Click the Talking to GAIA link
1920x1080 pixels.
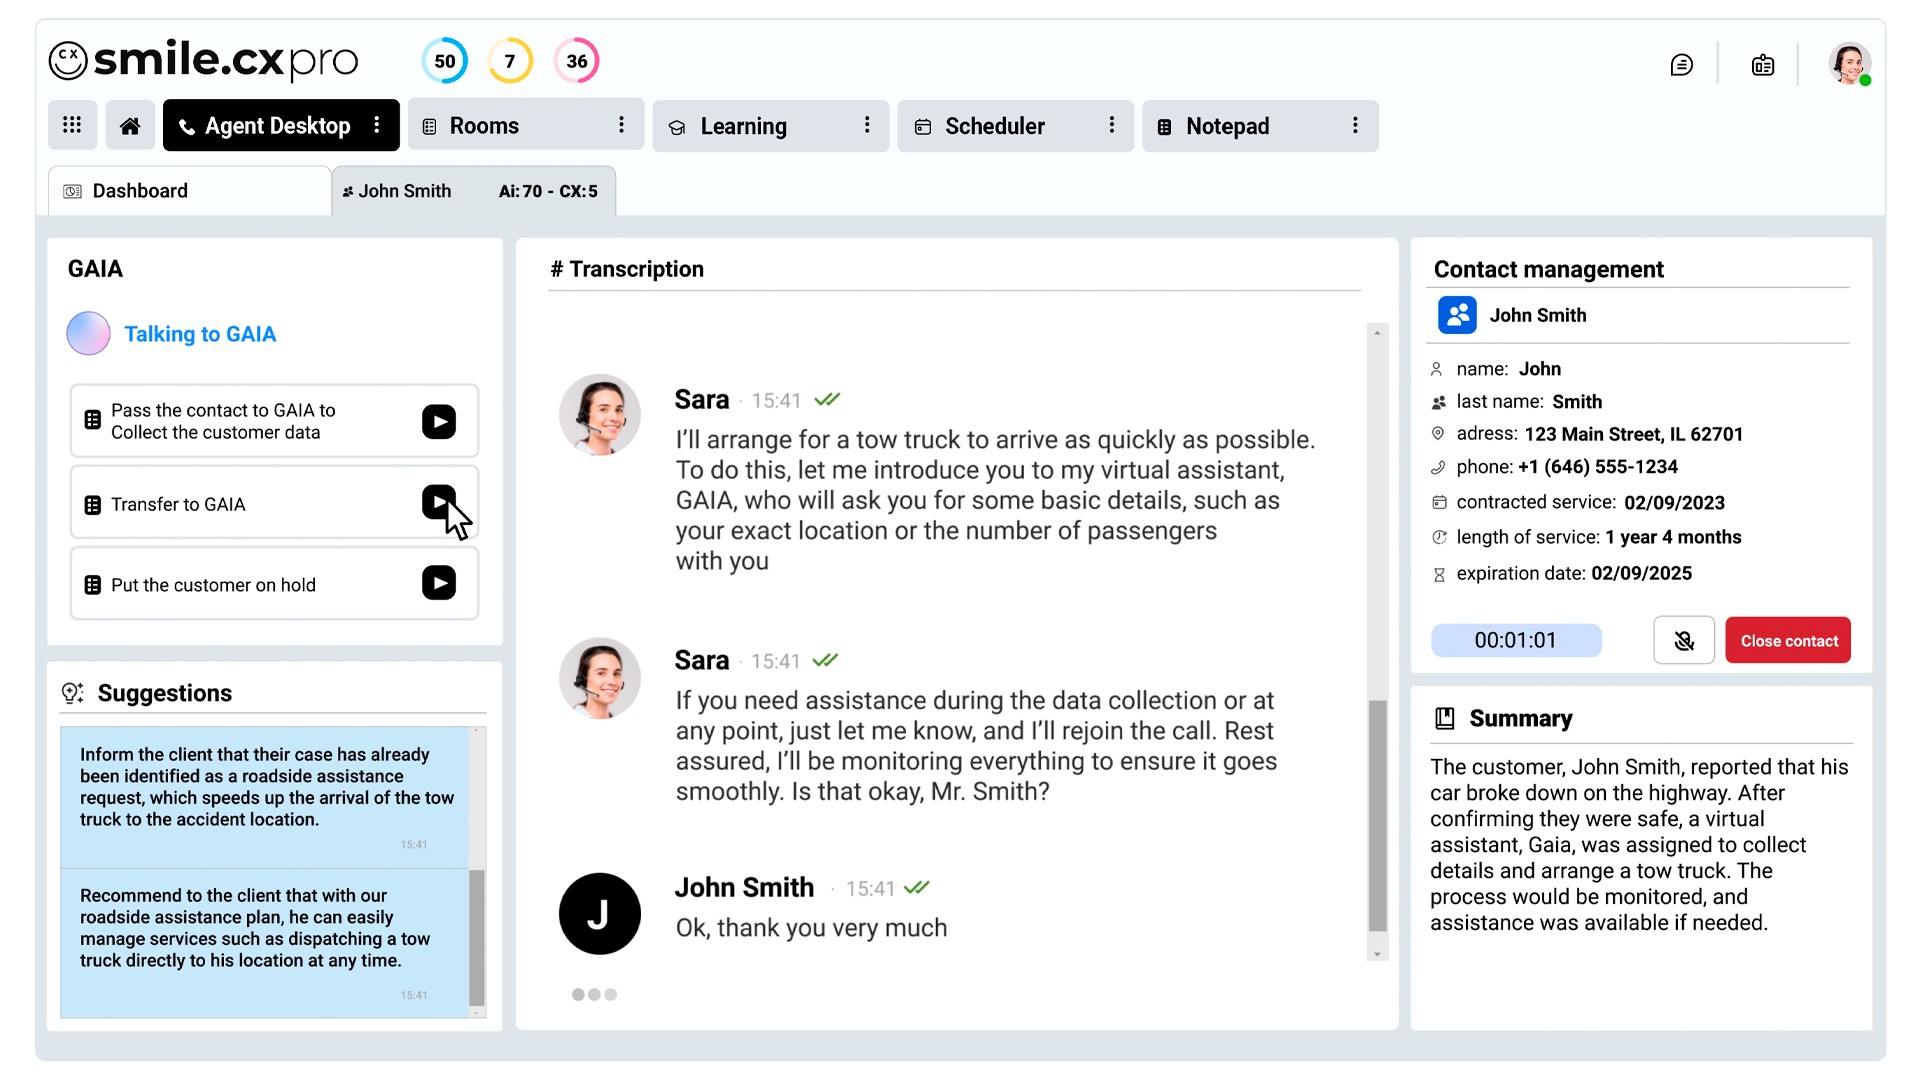(199, 334)
